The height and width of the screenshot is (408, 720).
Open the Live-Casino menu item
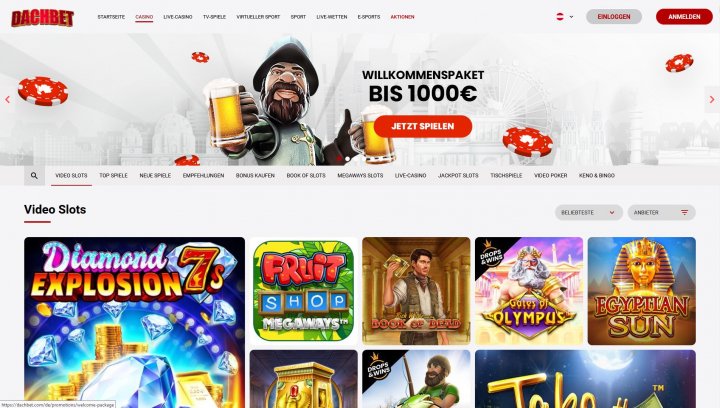(178, 17)
